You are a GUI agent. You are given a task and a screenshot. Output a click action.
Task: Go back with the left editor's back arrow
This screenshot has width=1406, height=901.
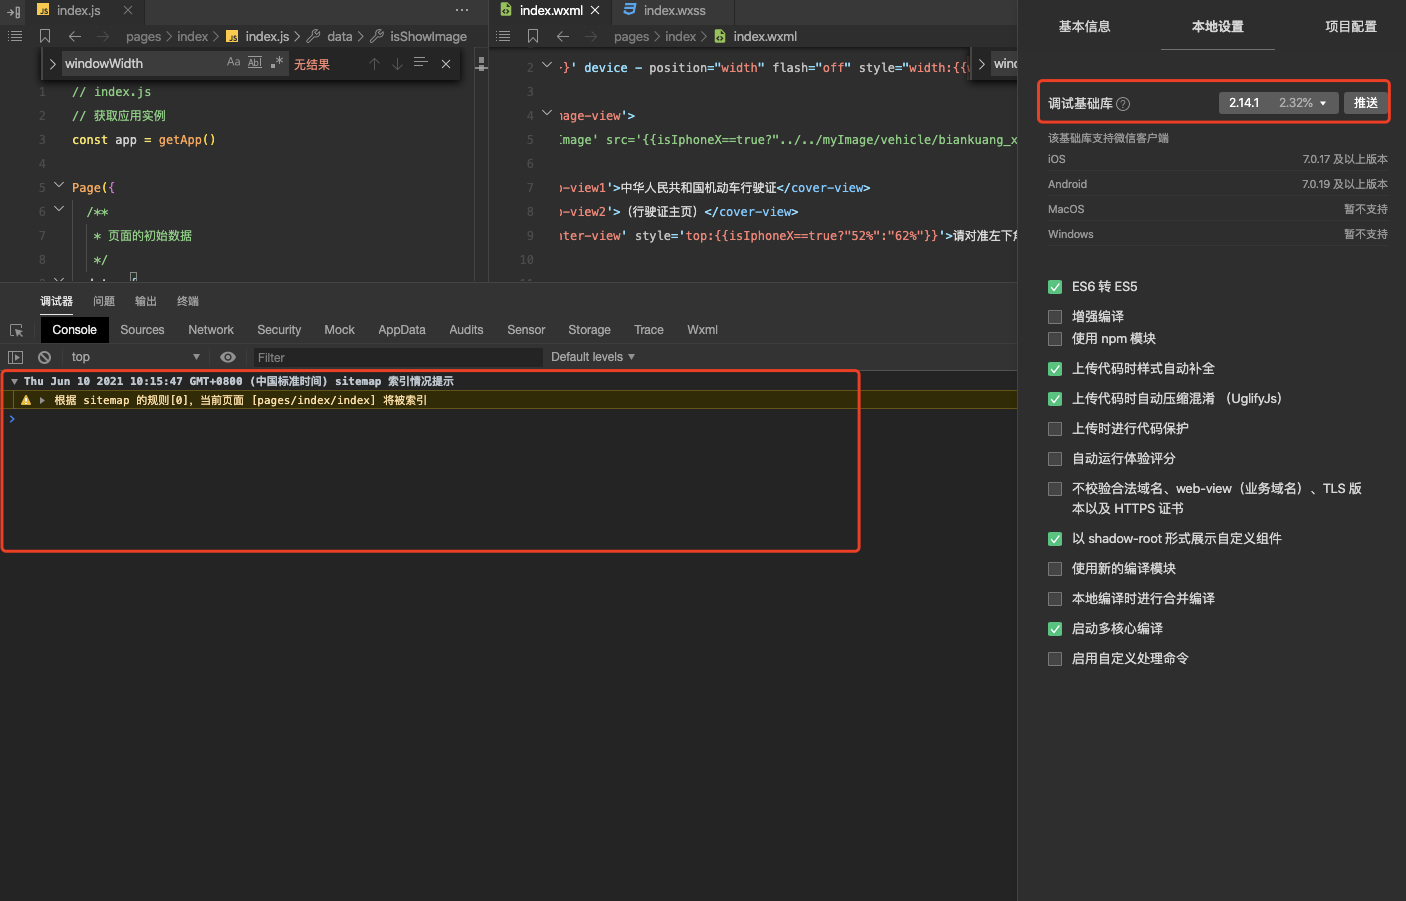[75, 36]
